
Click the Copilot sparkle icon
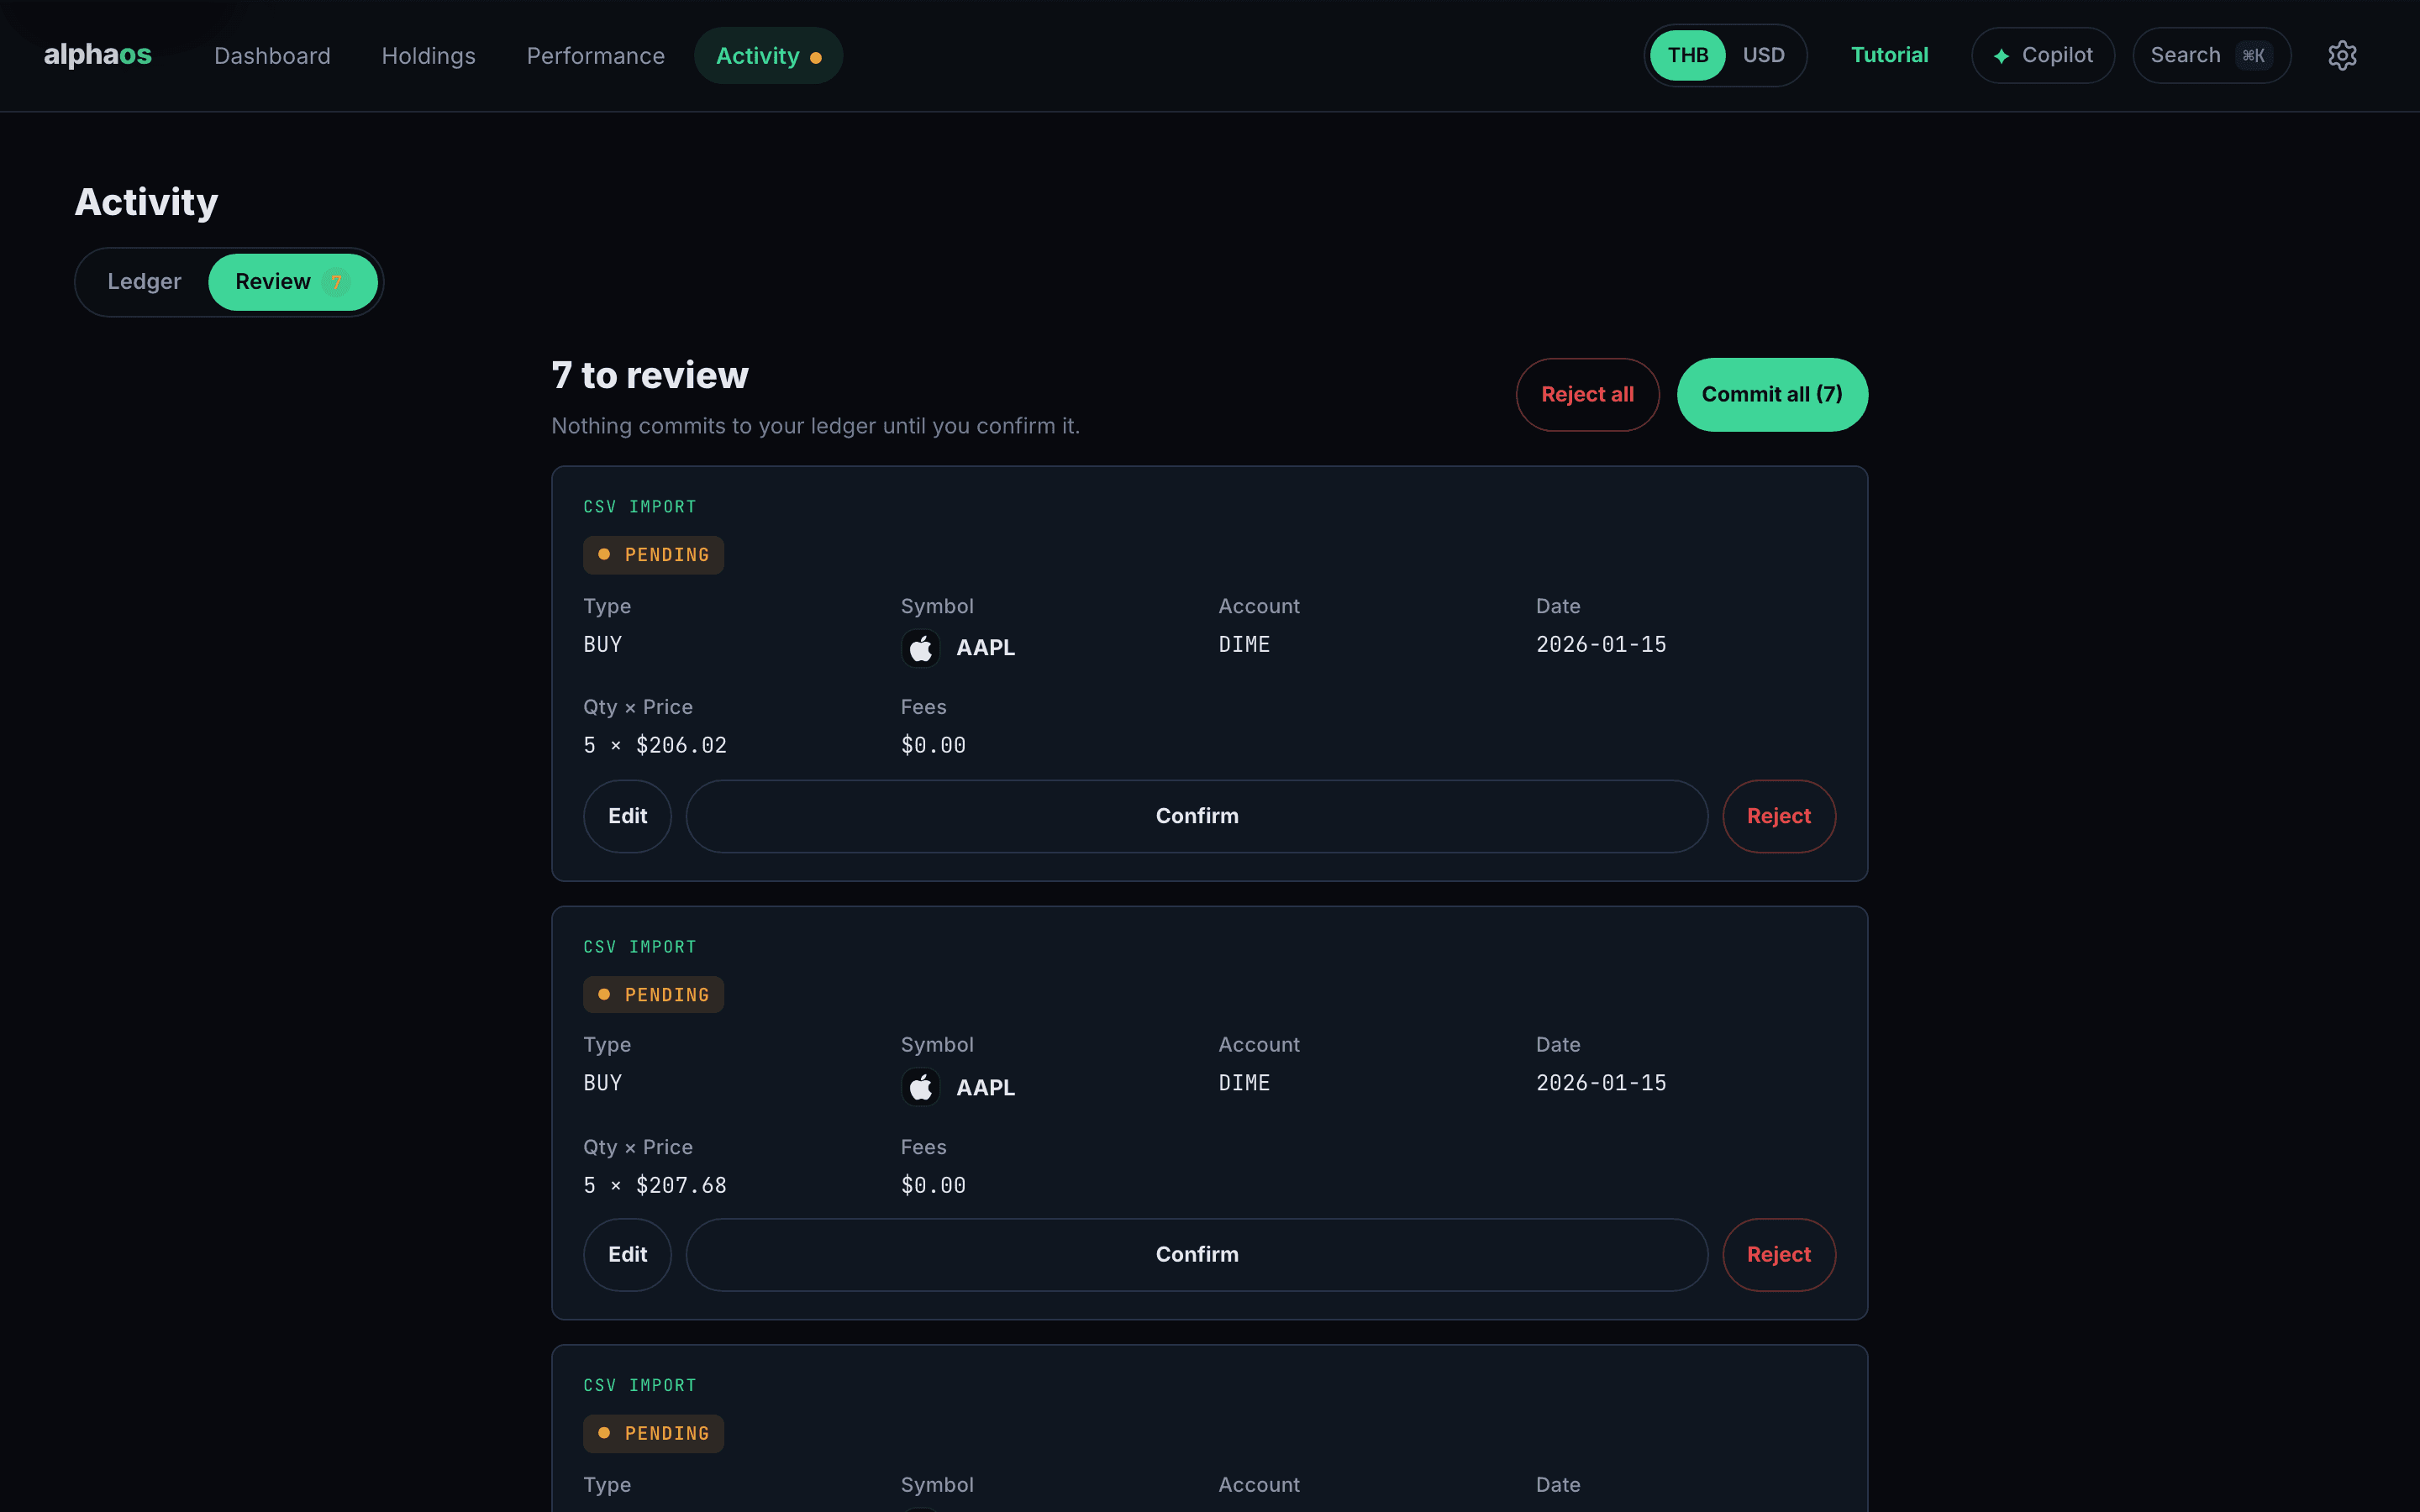tap(2001, 56)
